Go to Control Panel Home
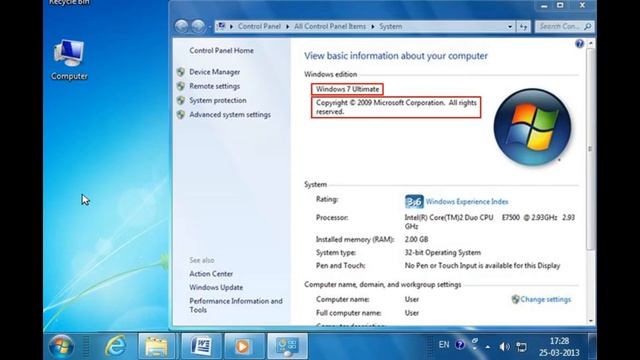The image size is (640, 360). (x=221, y=51)
